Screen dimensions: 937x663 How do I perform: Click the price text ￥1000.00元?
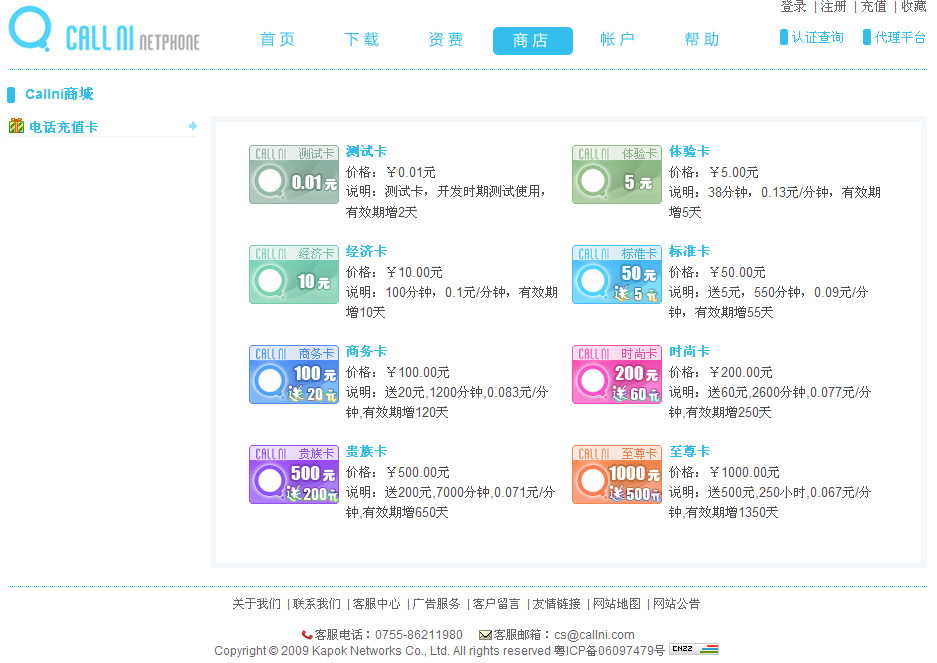pyautogui.click(x=744, y=472)
